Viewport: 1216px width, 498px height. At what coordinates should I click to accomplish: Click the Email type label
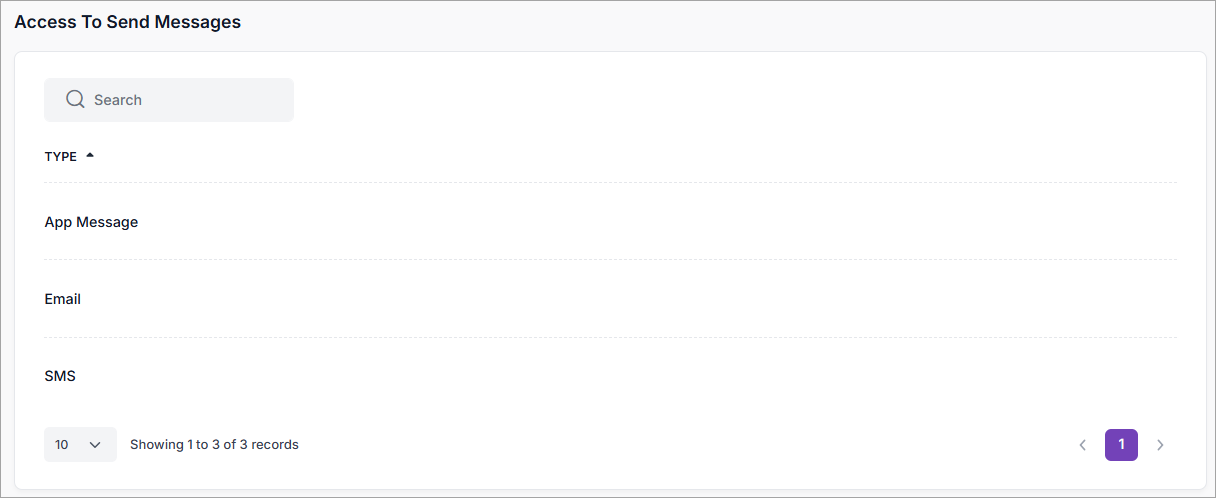(63, 299)
